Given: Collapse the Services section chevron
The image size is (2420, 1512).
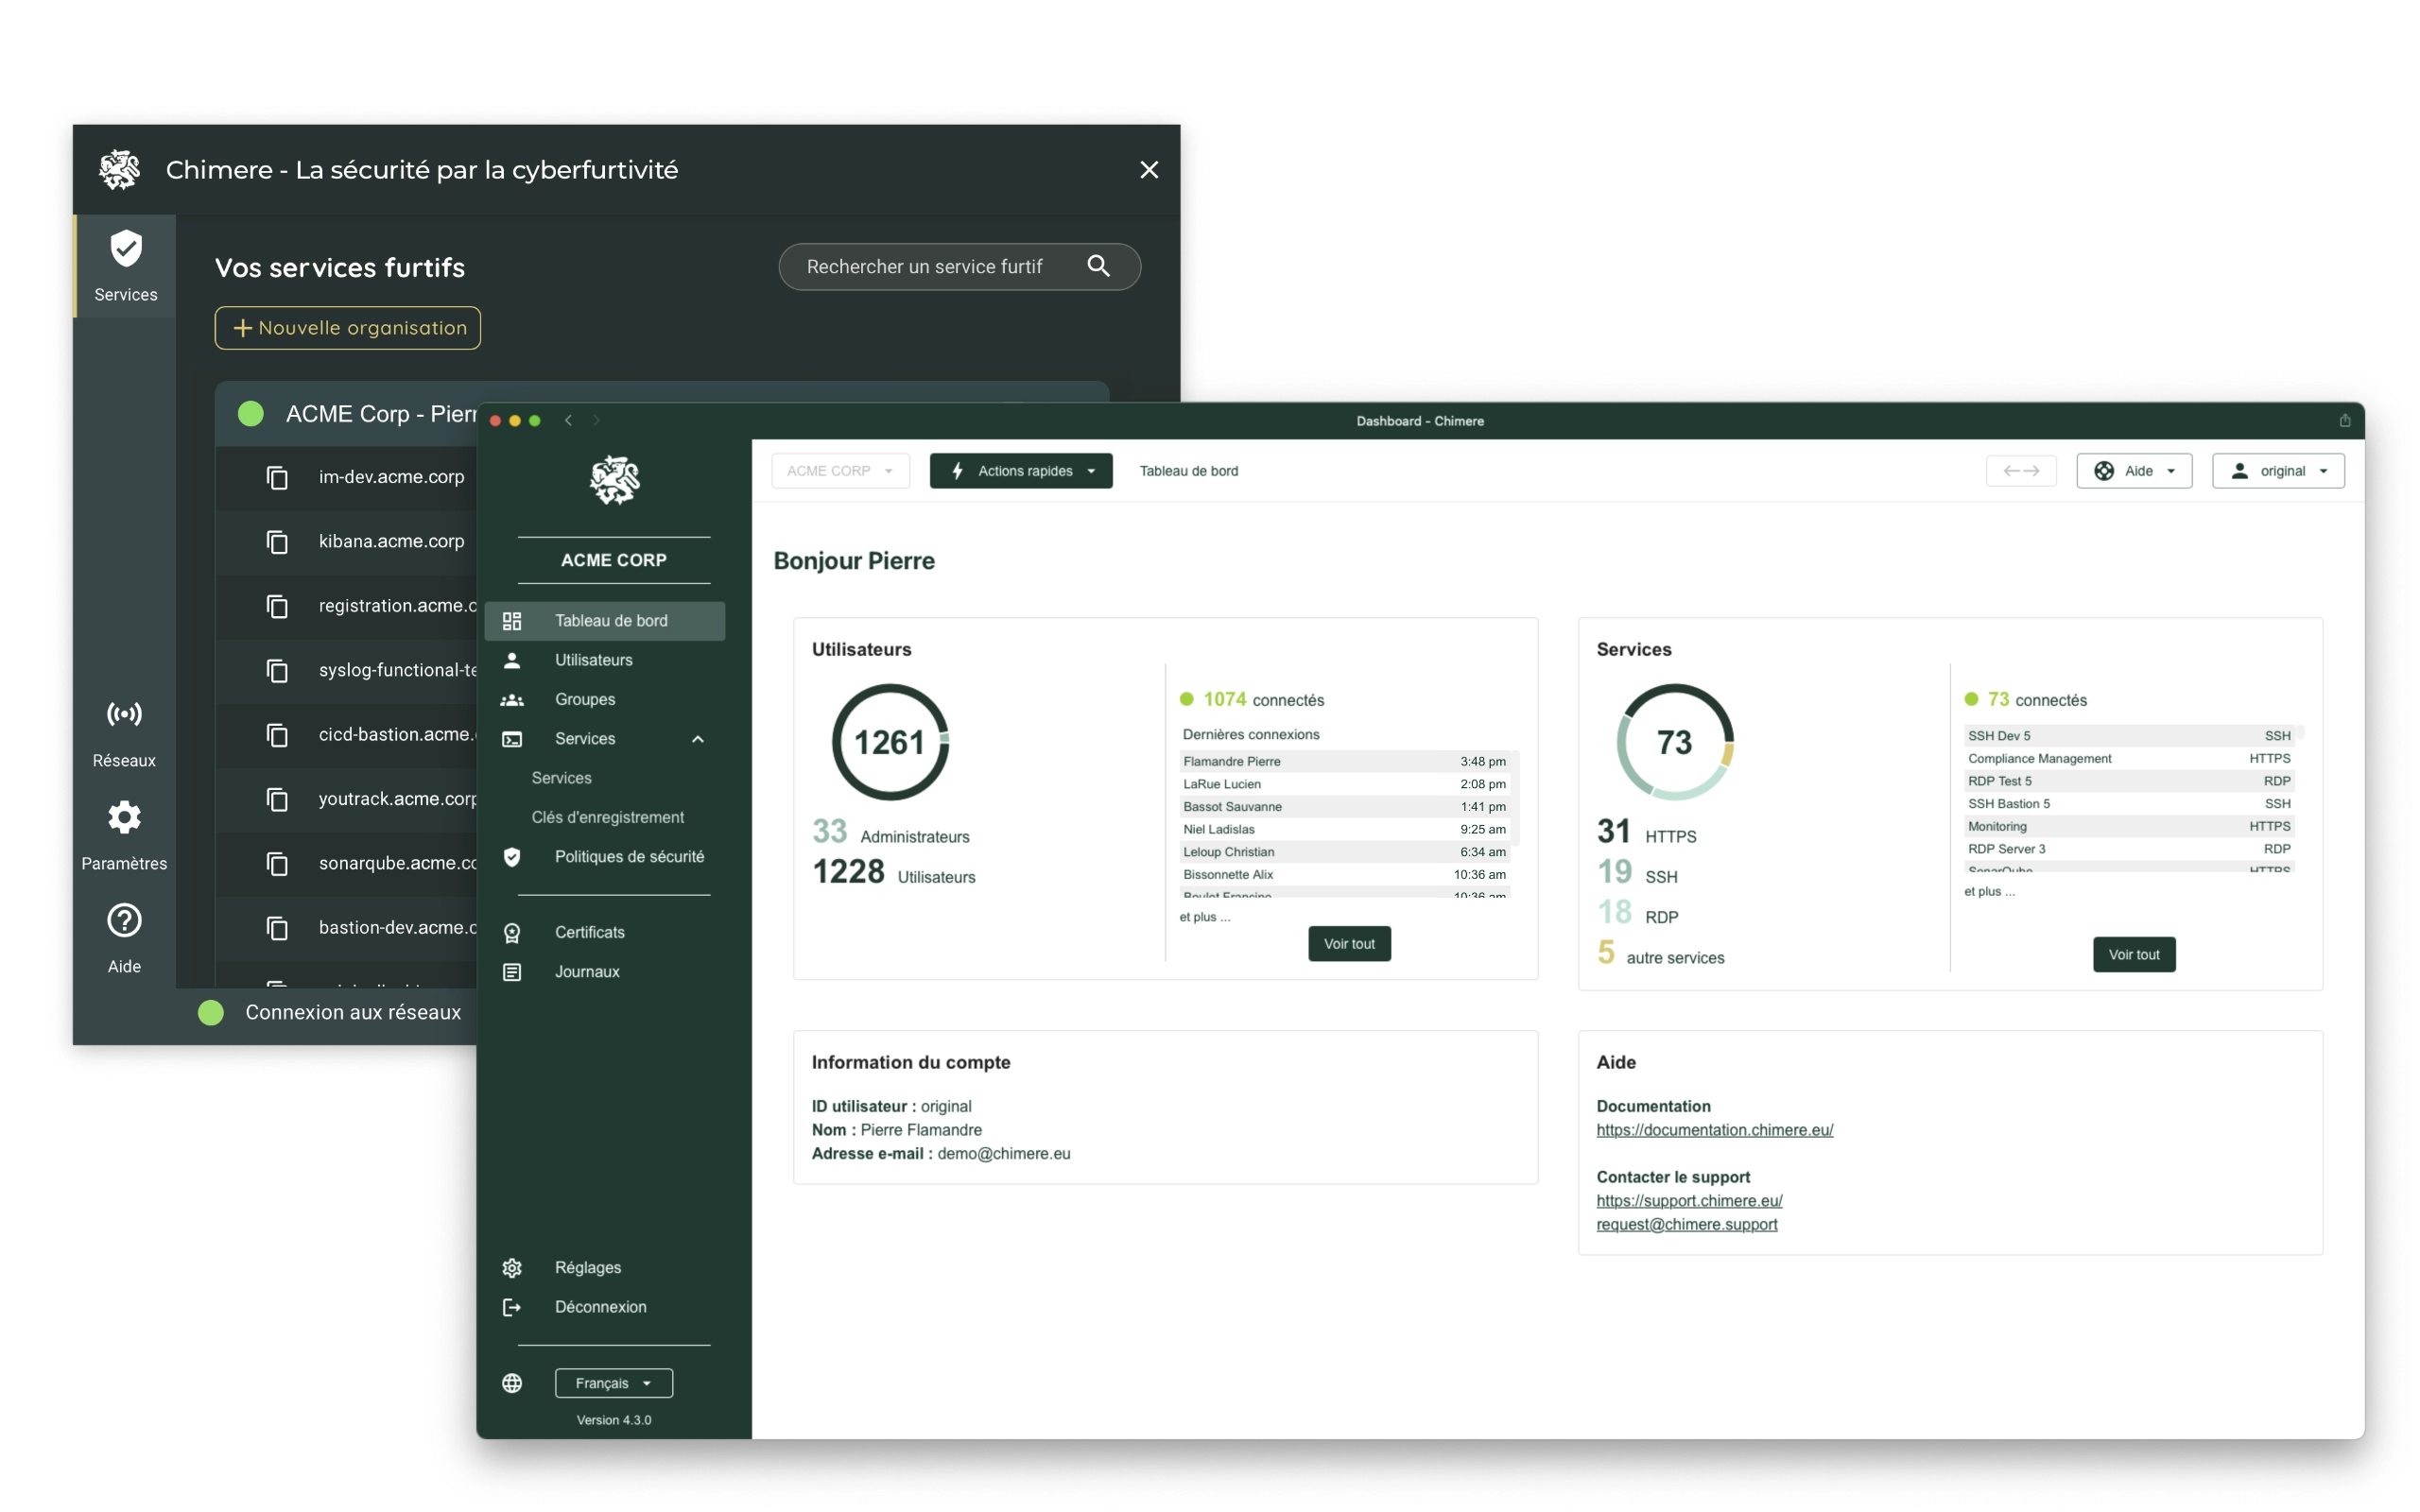Looking at the screenshot, I should click(x=697, y=739).
